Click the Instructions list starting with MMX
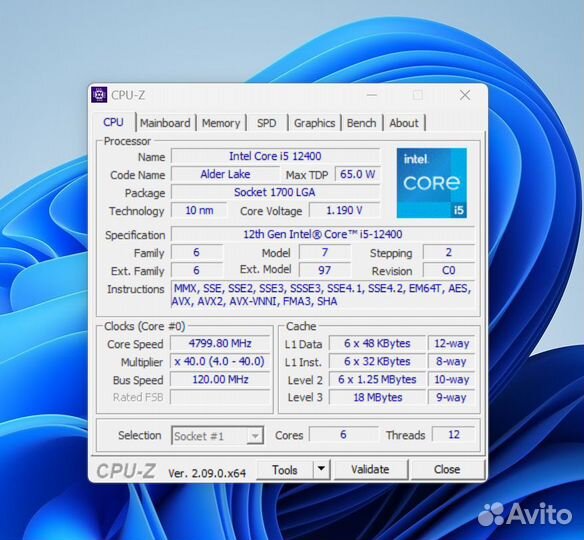 click(323, 295)
